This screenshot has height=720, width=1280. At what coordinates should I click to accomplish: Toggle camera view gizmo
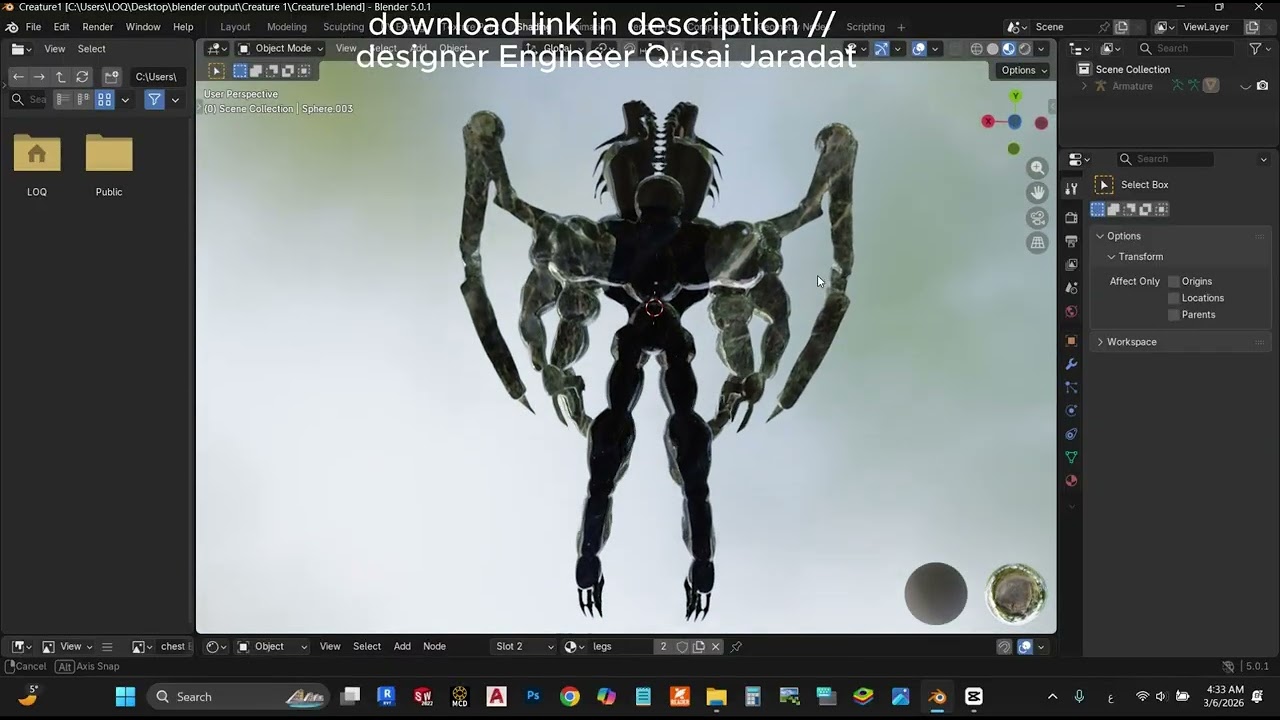[x=1038, y=217]
